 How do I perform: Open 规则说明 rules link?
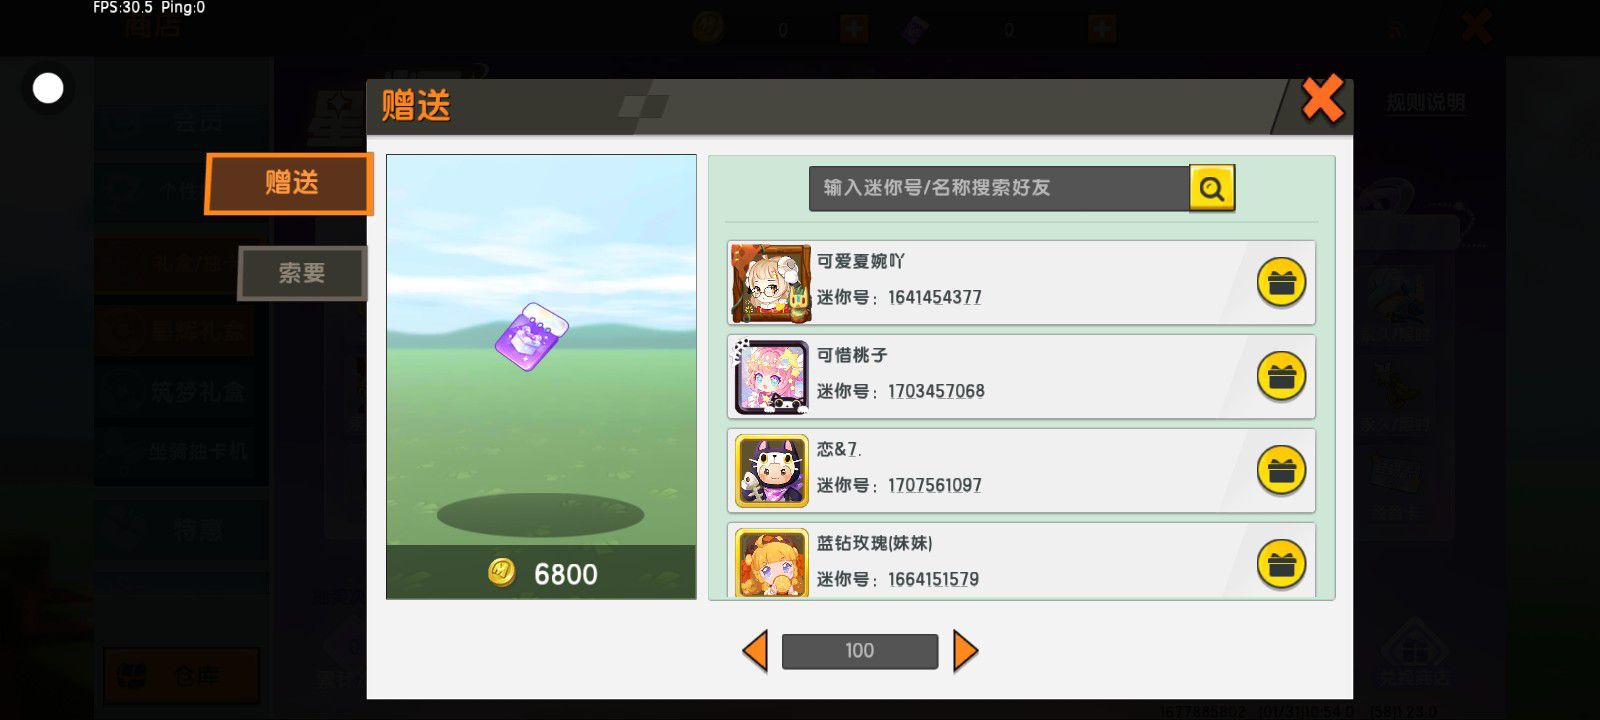click(1425, 103)
